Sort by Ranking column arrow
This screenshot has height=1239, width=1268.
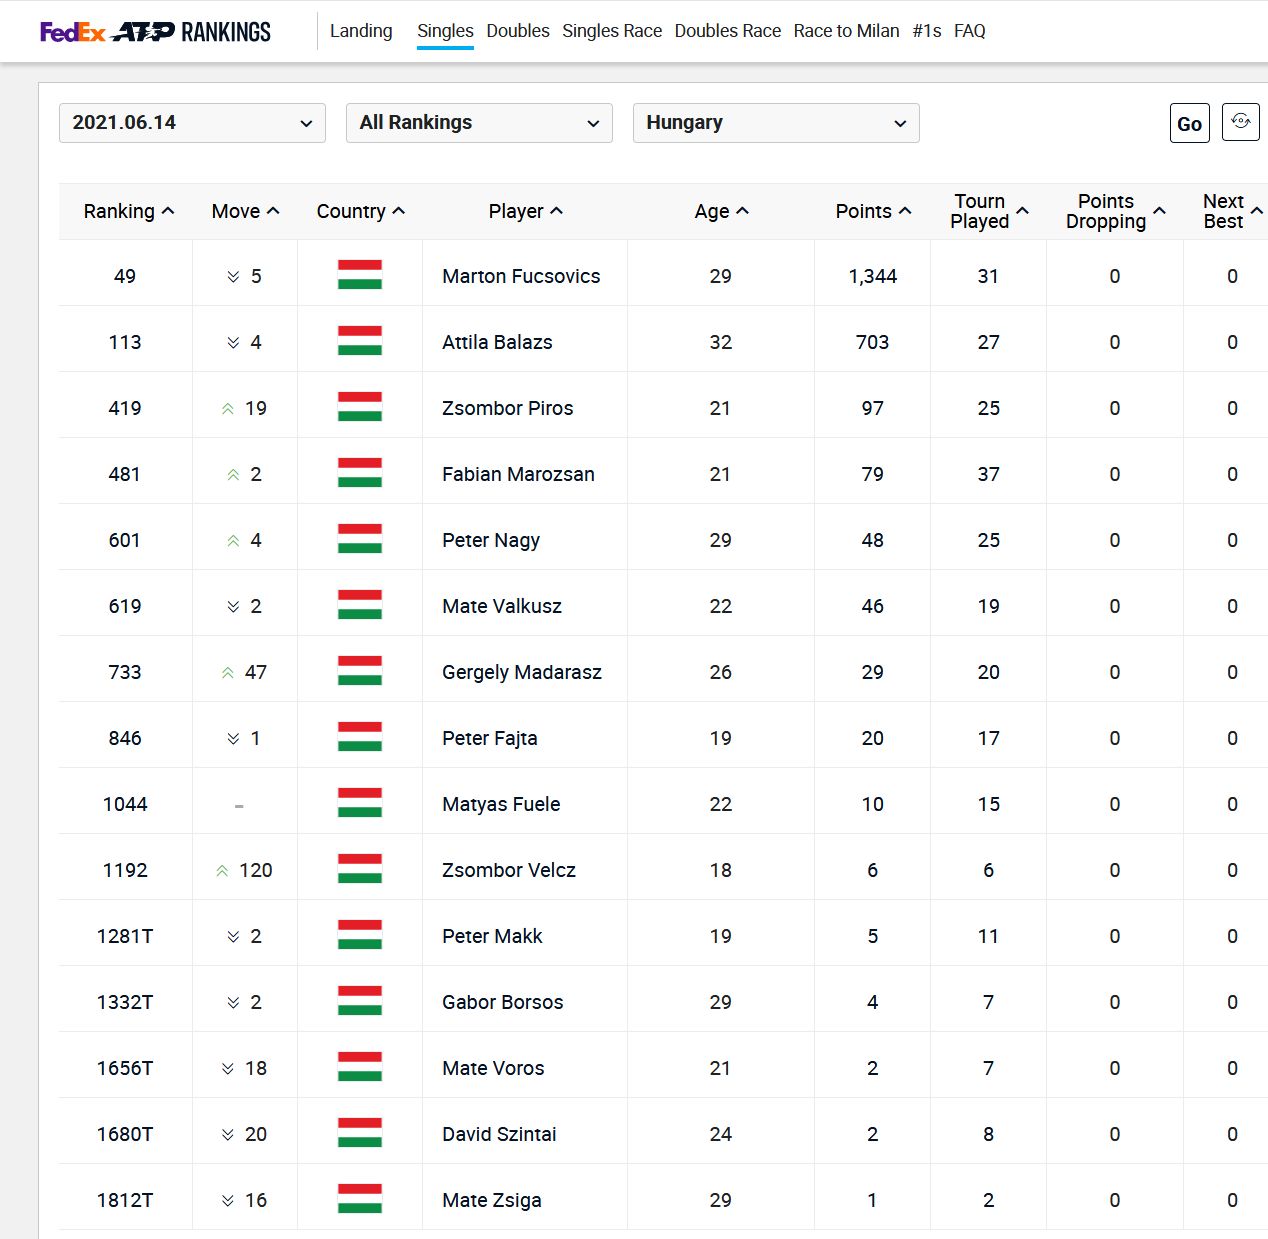point(168,211)
